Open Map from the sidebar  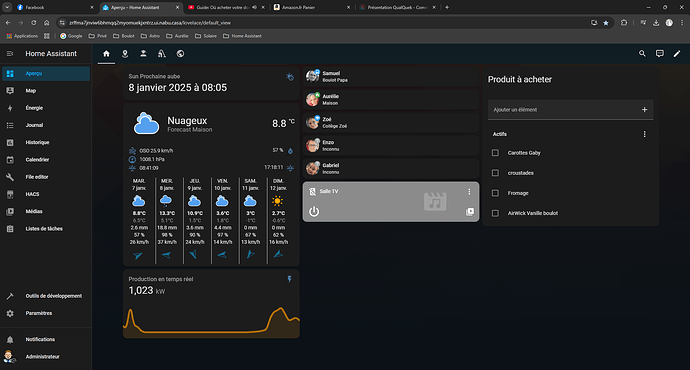(46, 91)
